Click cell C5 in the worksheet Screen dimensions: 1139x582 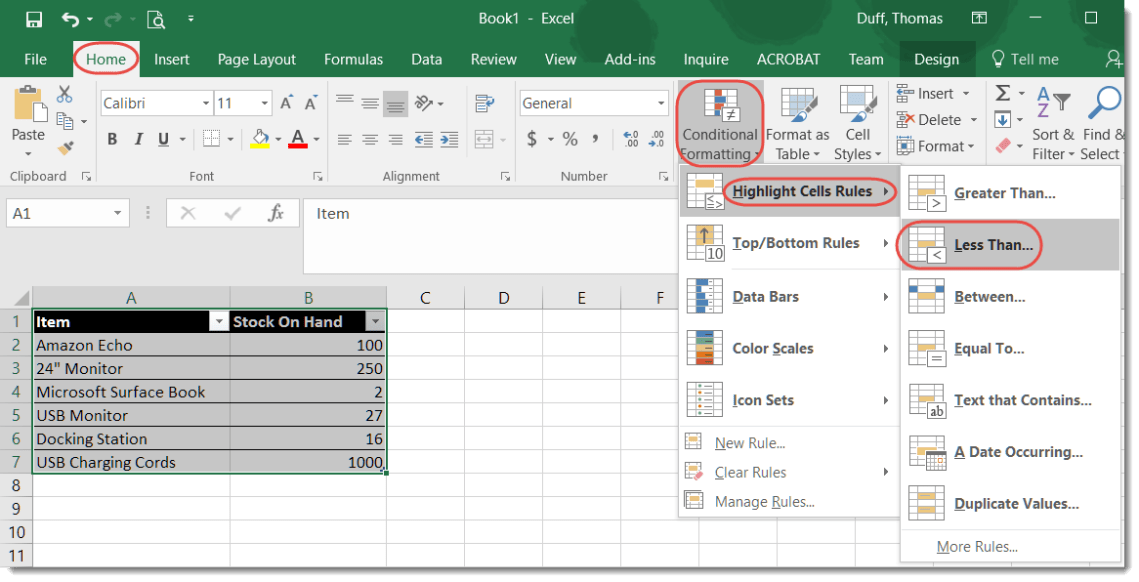[x=425, y=415]
